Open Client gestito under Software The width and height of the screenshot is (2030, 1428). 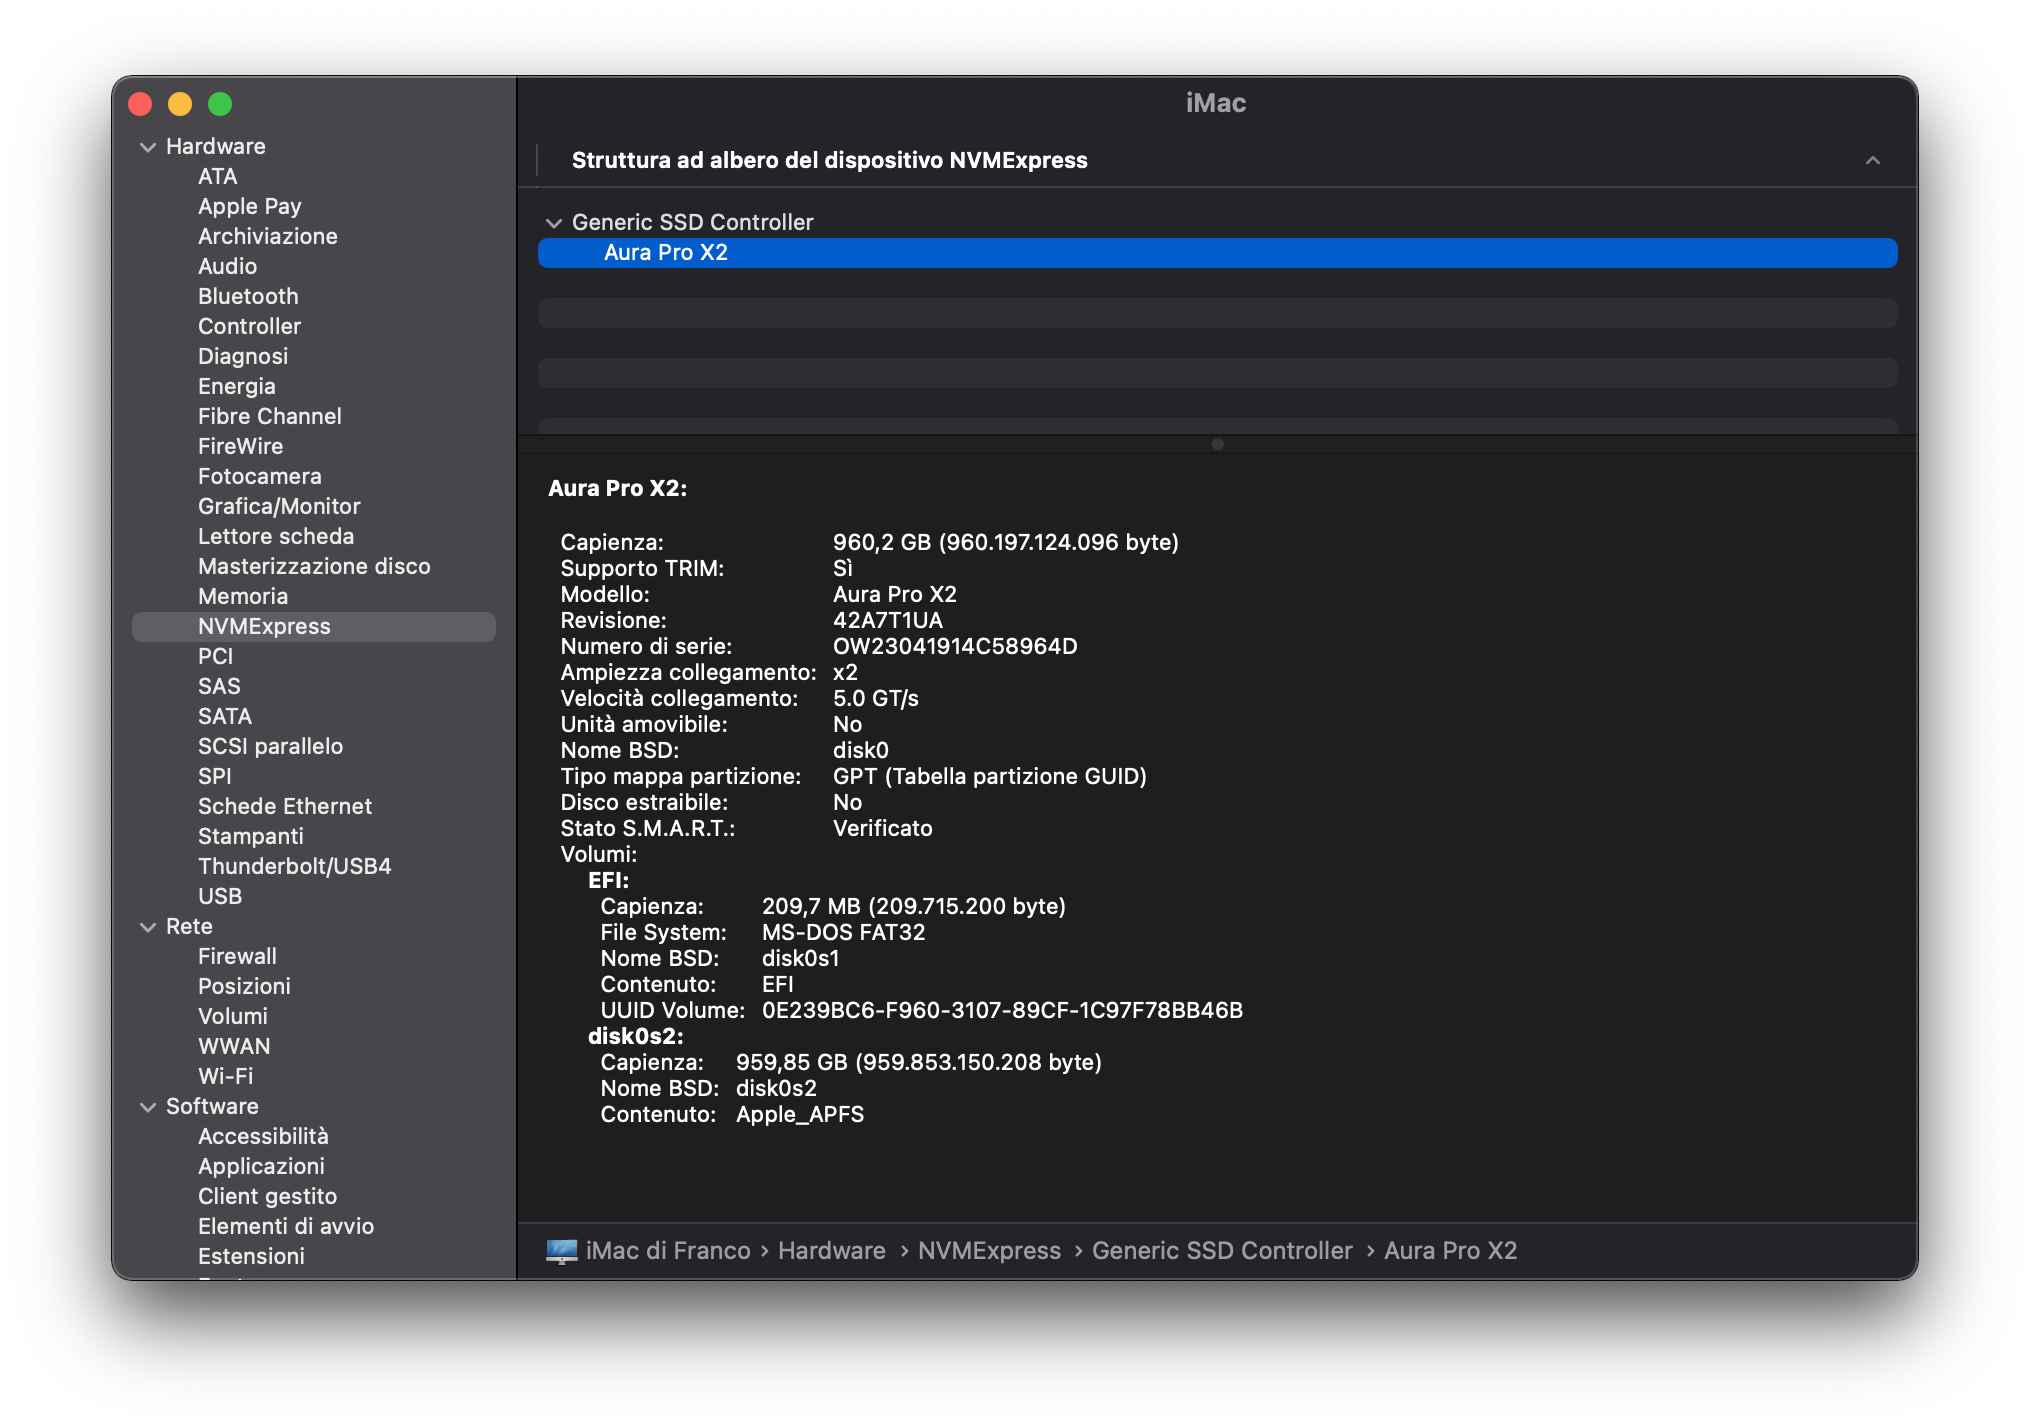[x=268, y=1196]
